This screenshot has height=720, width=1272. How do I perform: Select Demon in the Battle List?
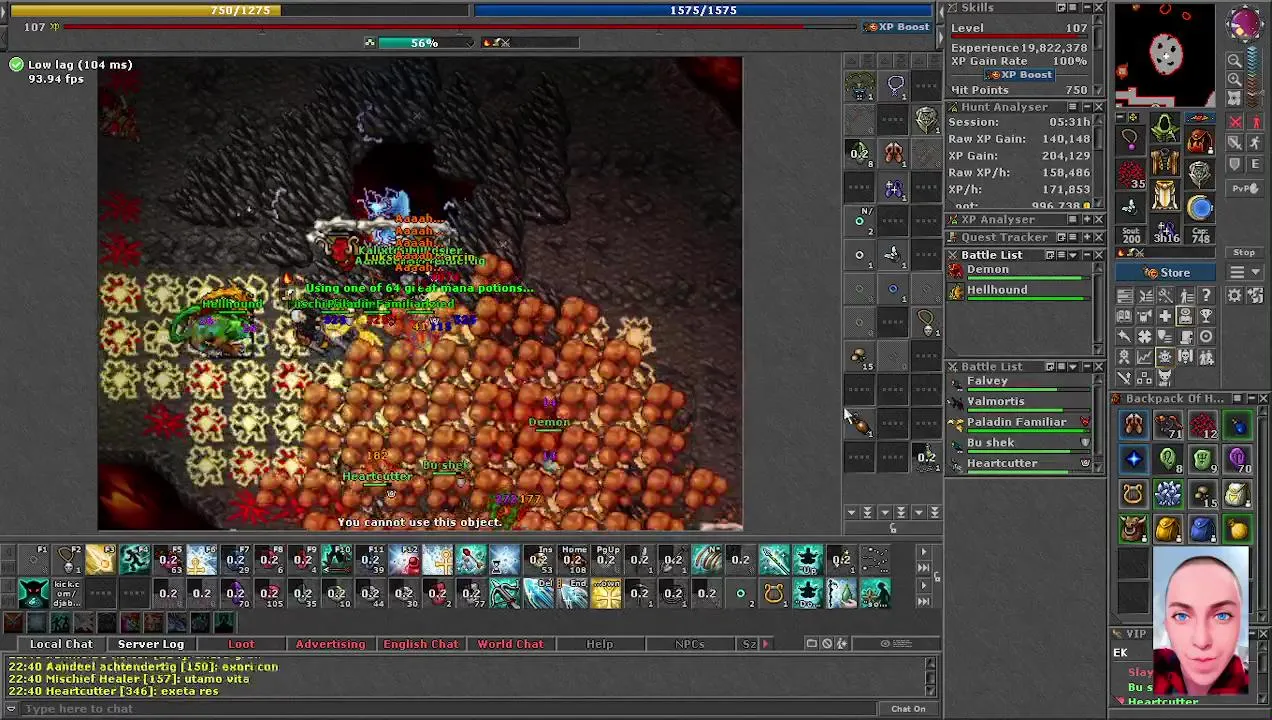(x=1020, y=271)
